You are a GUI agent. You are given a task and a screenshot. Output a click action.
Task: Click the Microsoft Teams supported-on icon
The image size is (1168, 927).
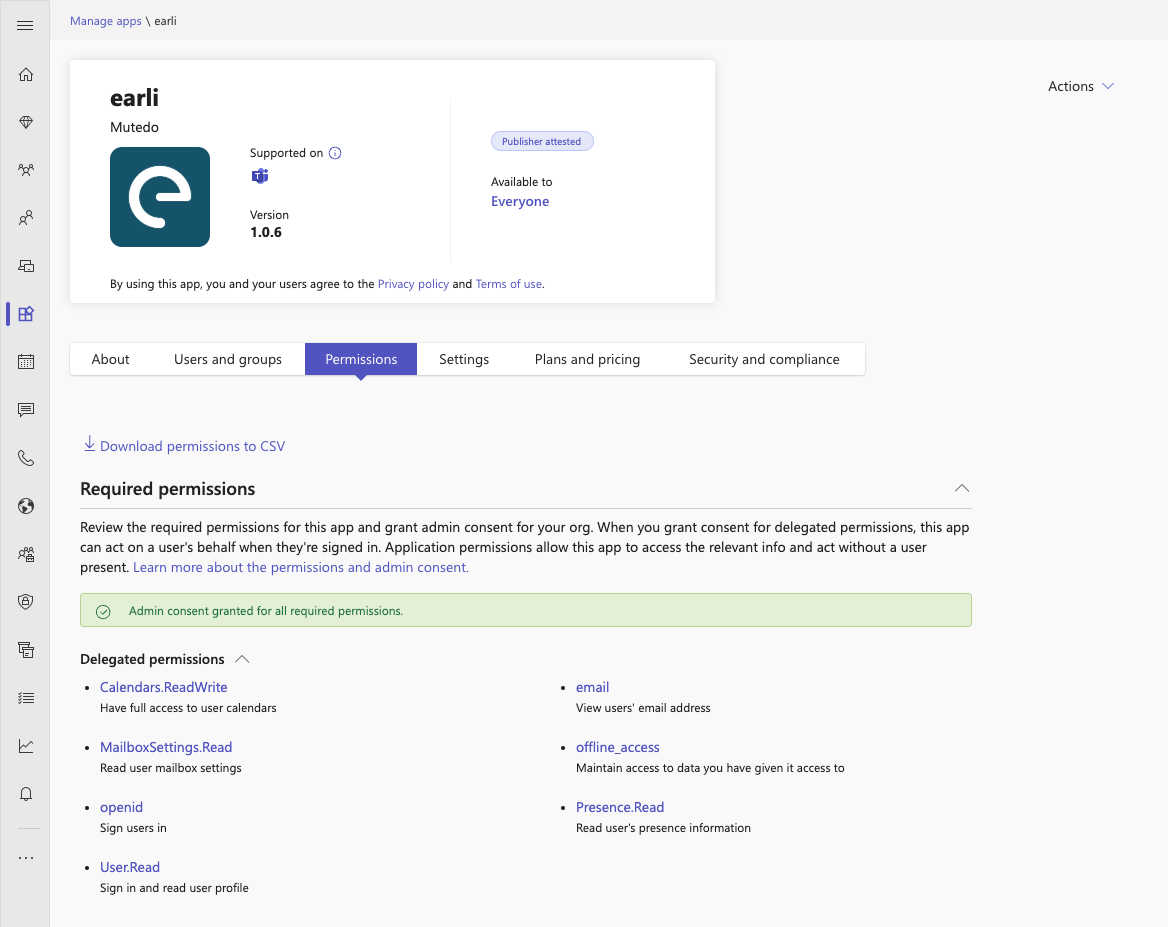click(x=259, y=176)
